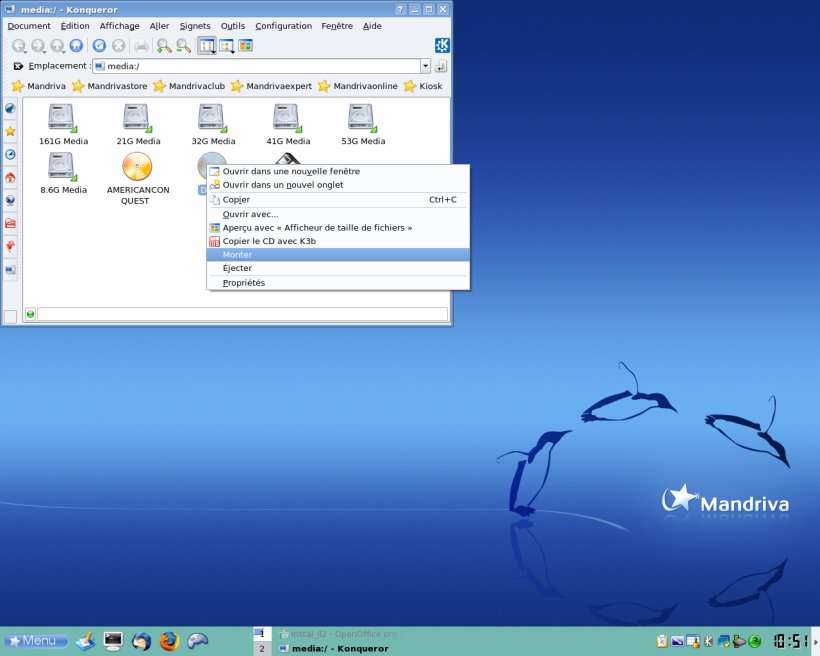The width and height of the screenshot is (820, 656).
Task: Click the bookmarks star sidebar tab
Action: pos(10,131)
